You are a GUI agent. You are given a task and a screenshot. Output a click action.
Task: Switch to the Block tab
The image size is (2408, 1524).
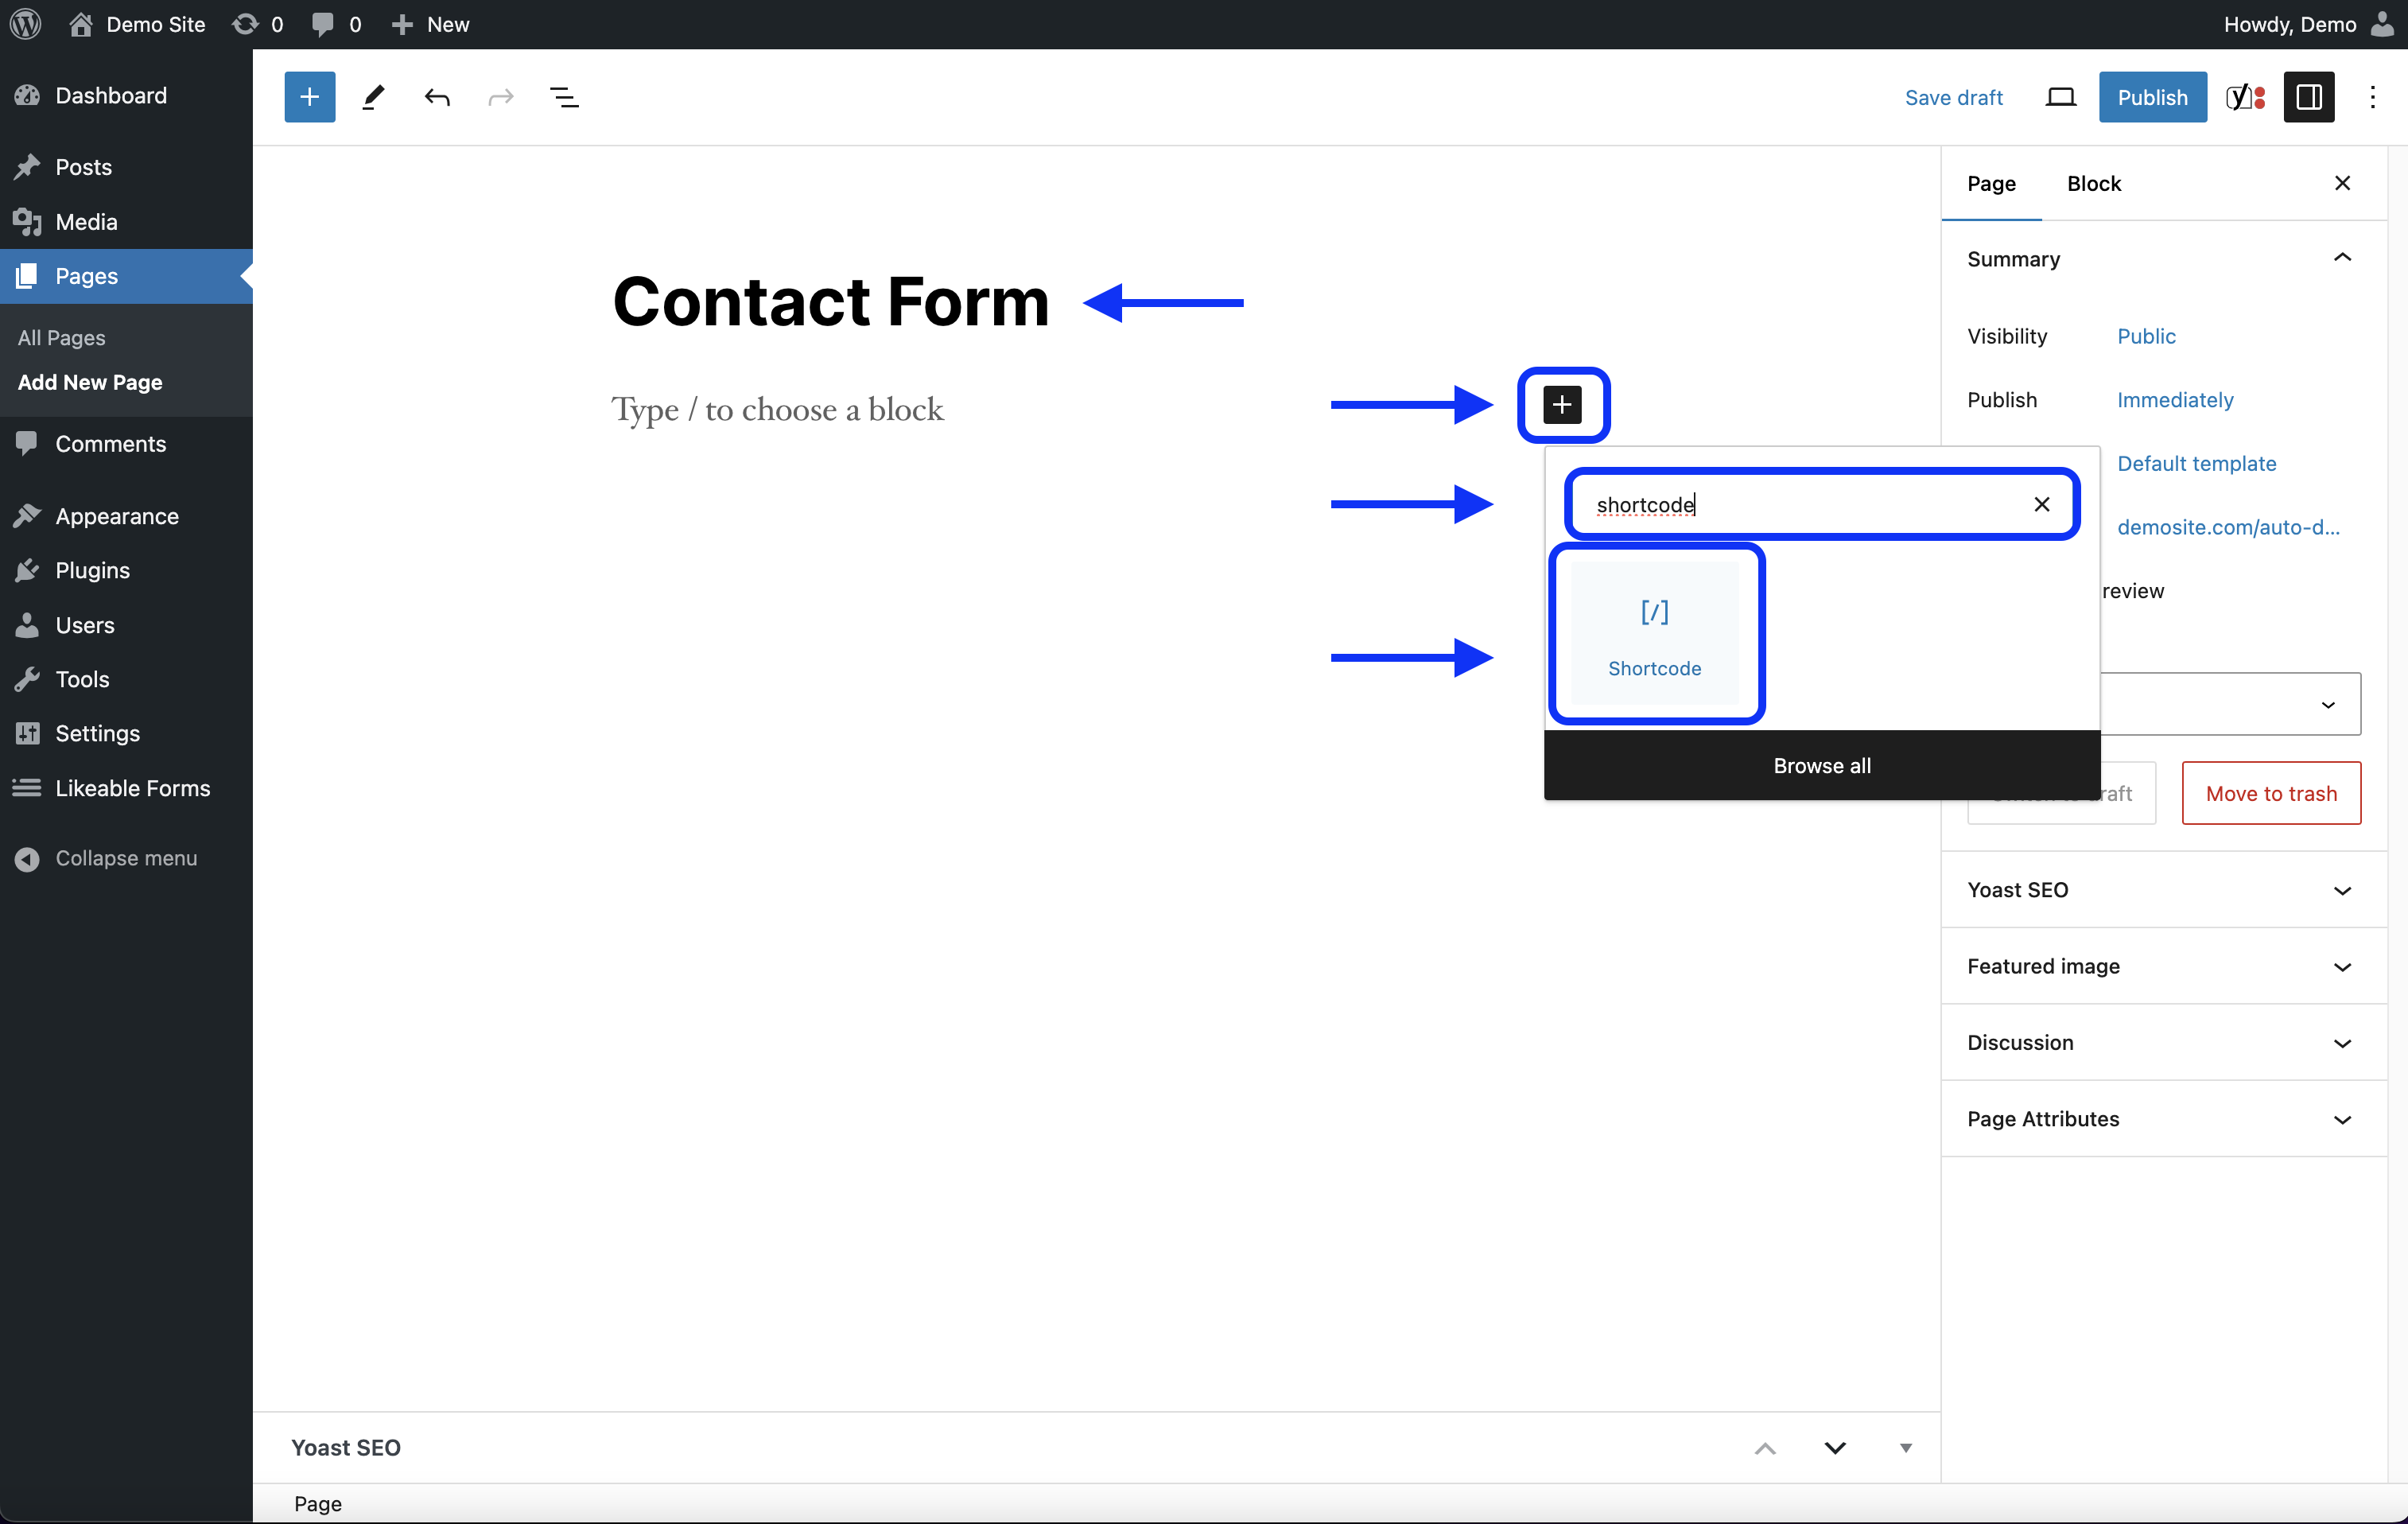tap(2094, 183)
